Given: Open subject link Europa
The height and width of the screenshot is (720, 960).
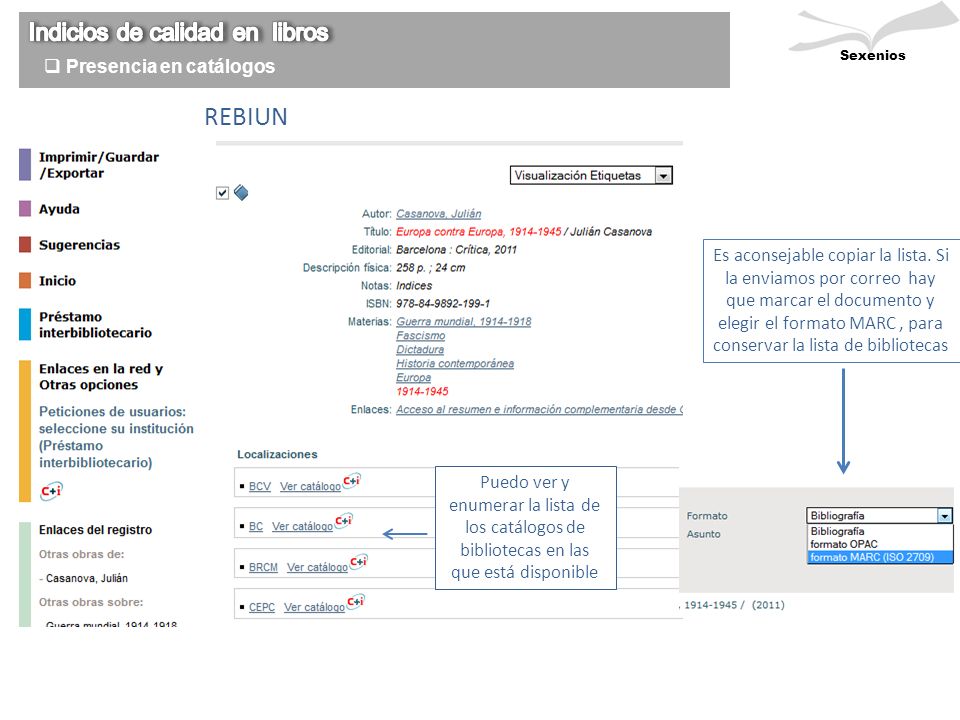Looking at the screenshot, I should pyautogui.click(x=413, y=378).
